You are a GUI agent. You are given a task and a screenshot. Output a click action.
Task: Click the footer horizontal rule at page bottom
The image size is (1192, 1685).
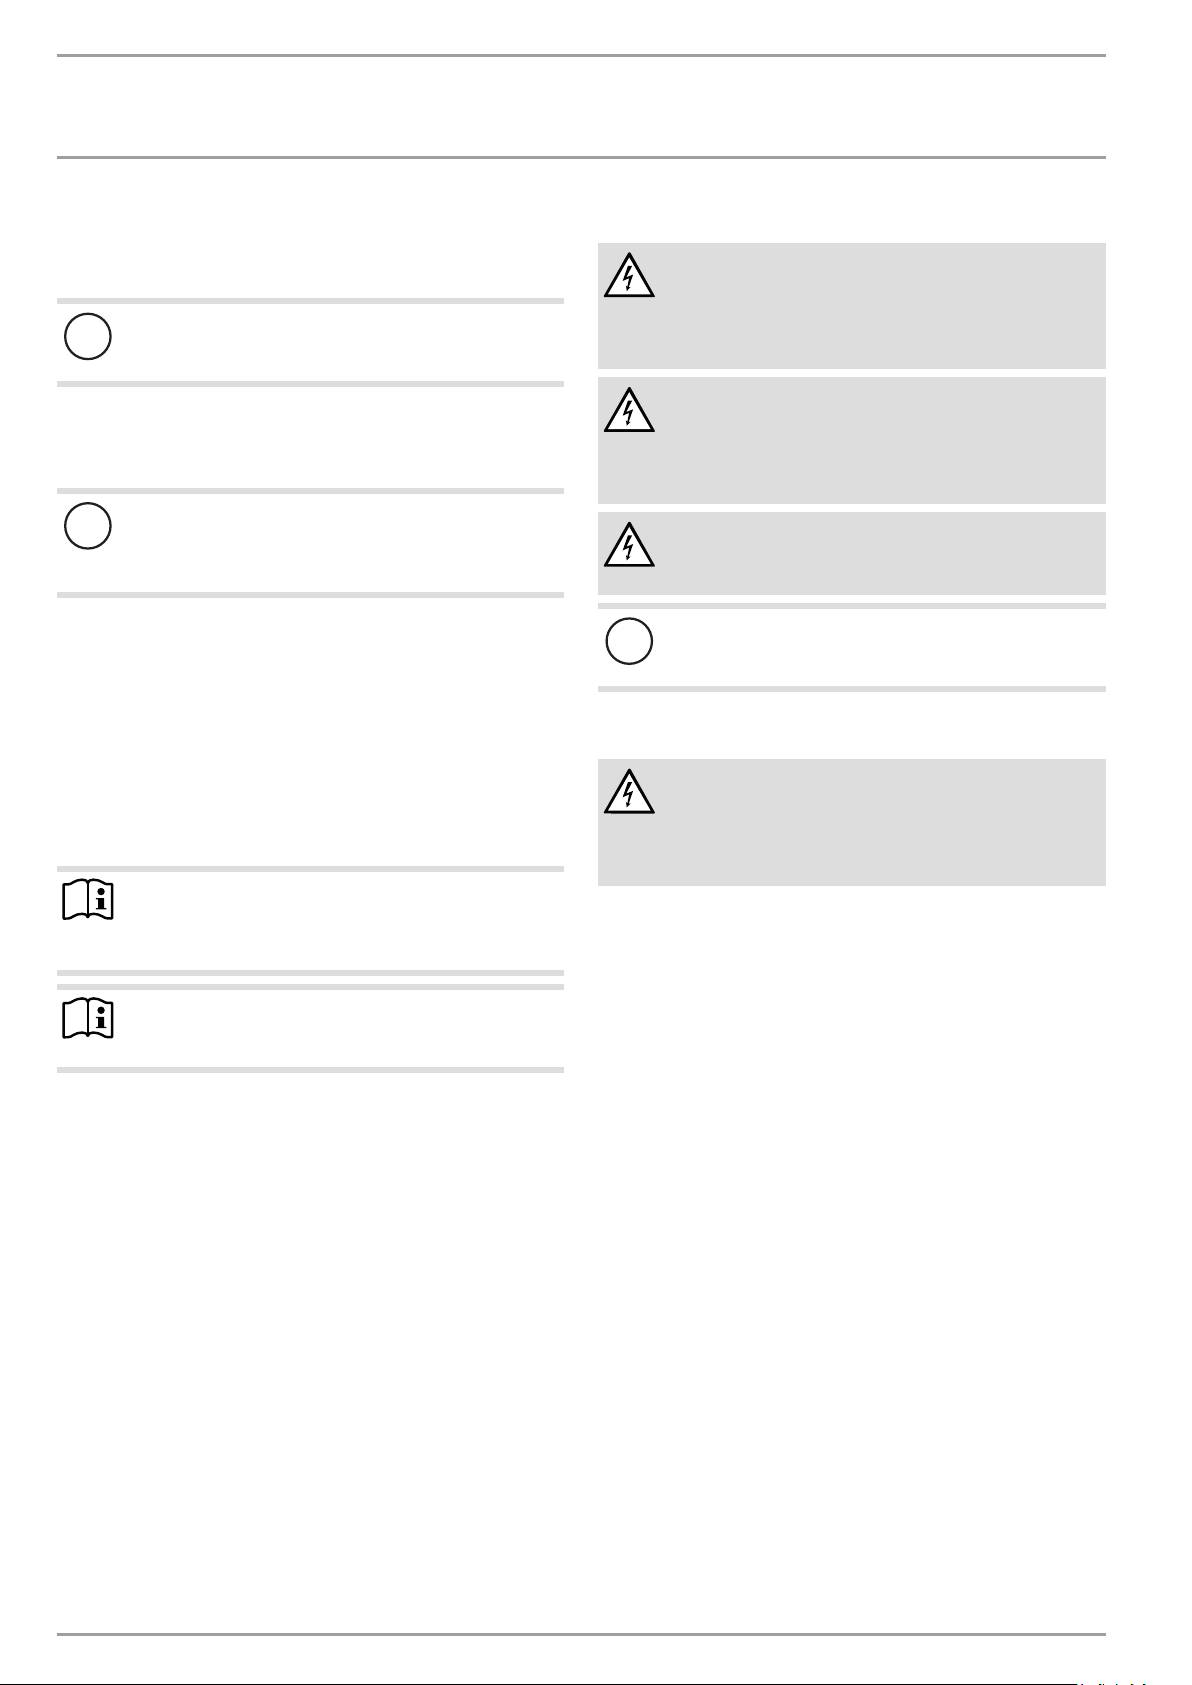click(581, 1635)
